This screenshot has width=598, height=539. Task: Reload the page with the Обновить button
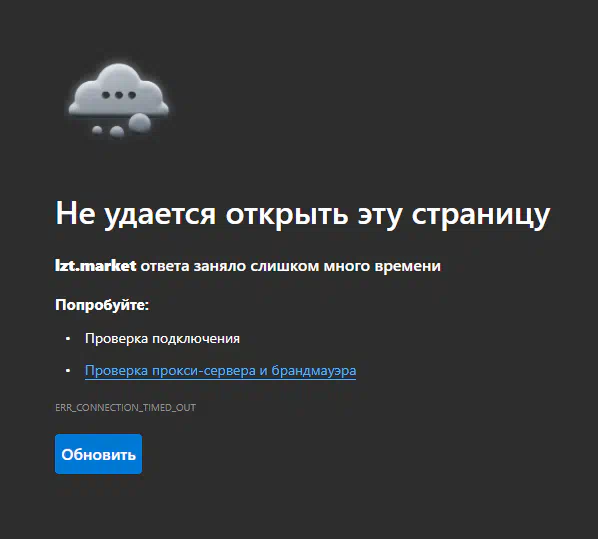click(x=98, y=454)
